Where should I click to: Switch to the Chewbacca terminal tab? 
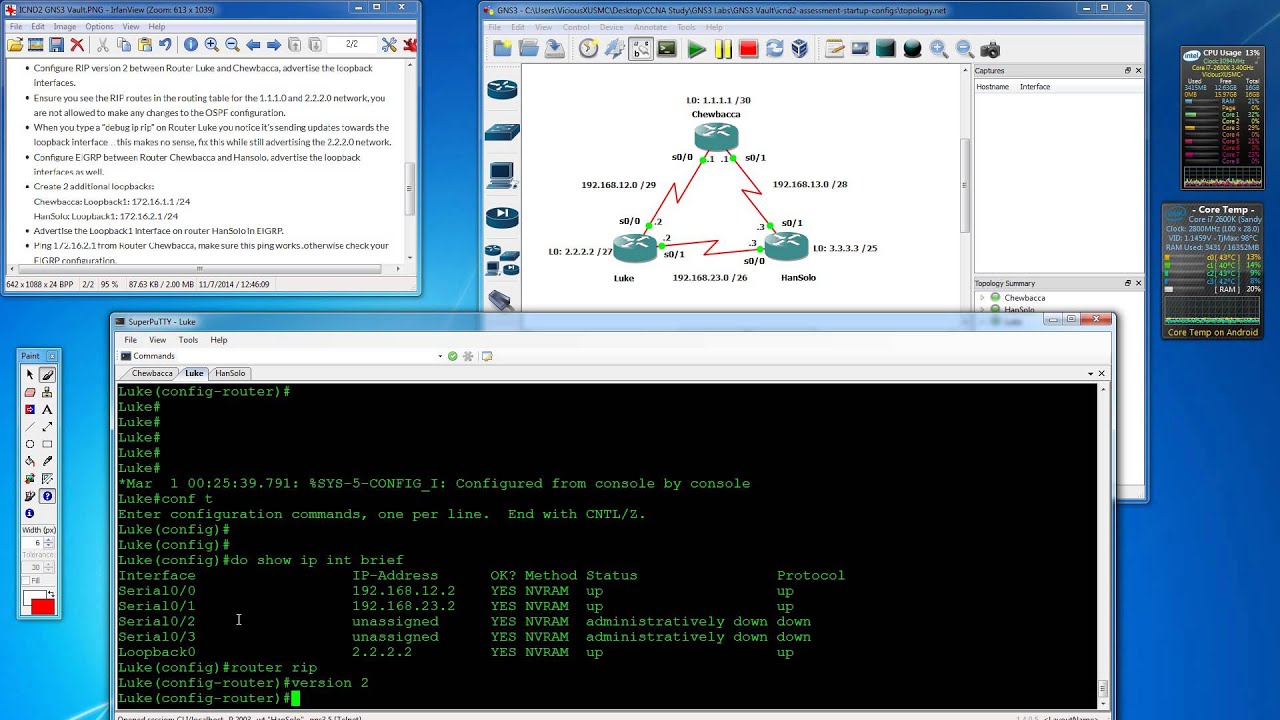point(152,373)
